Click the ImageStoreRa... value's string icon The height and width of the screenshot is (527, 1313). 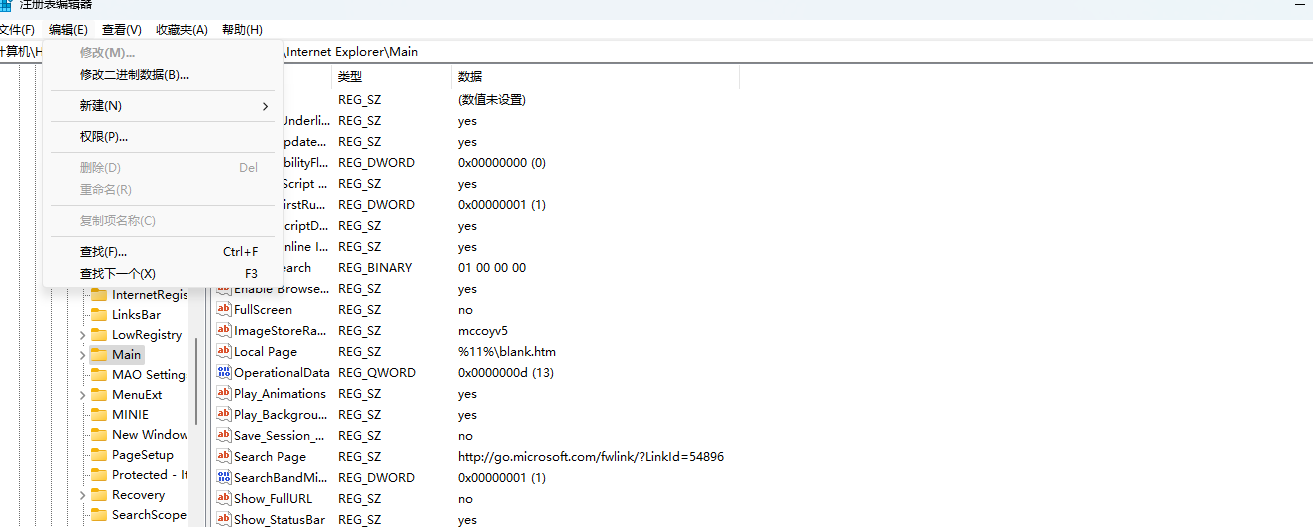pyautogui.click(x=224, y=331)
